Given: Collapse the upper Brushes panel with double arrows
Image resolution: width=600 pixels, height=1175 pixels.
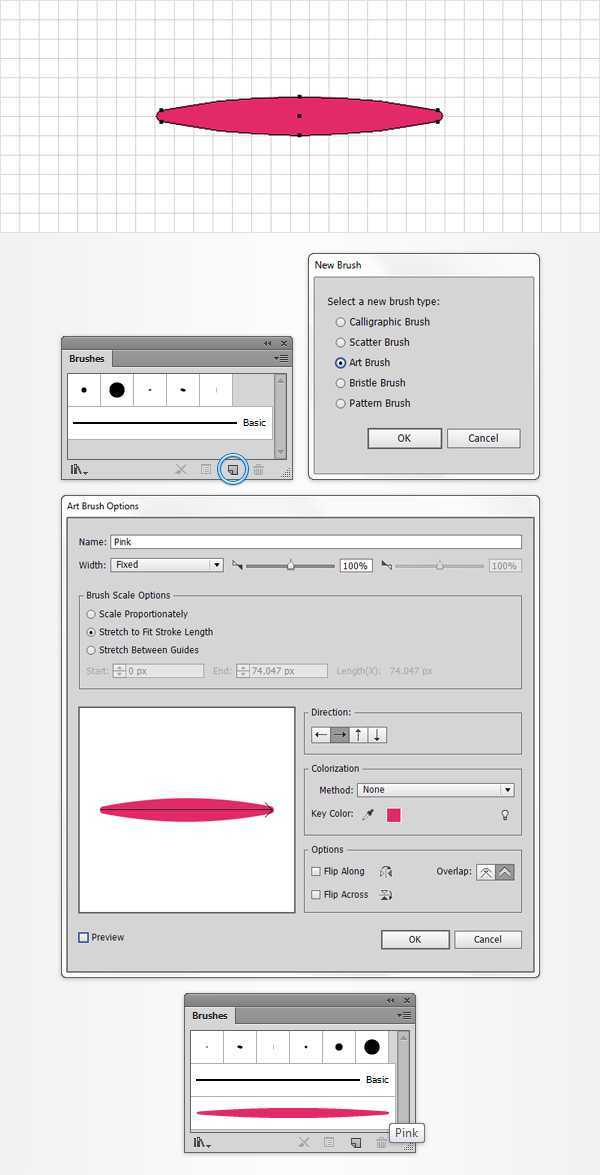Looking at the screenshot, I should 267,343.
